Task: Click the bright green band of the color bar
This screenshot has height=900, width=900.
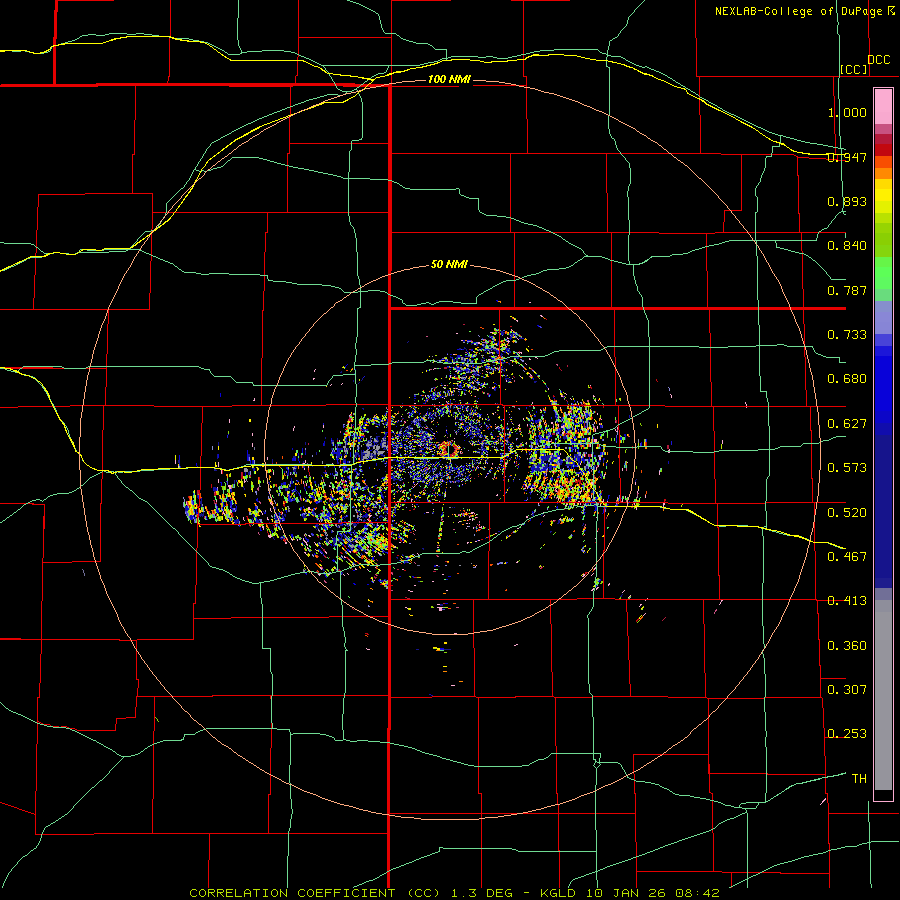Action: 883,273
